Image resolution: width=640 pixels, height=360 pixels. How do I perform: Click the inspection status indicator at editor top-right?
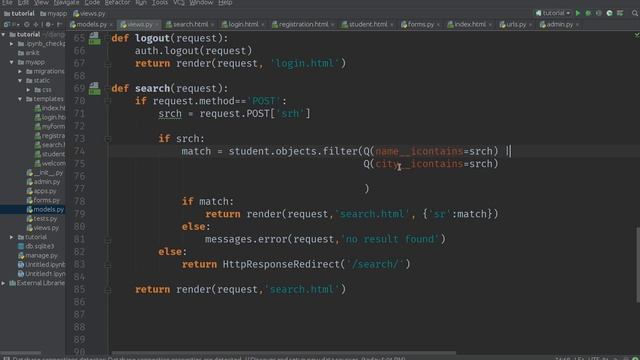pyautogui.click(x=636, y=36)
